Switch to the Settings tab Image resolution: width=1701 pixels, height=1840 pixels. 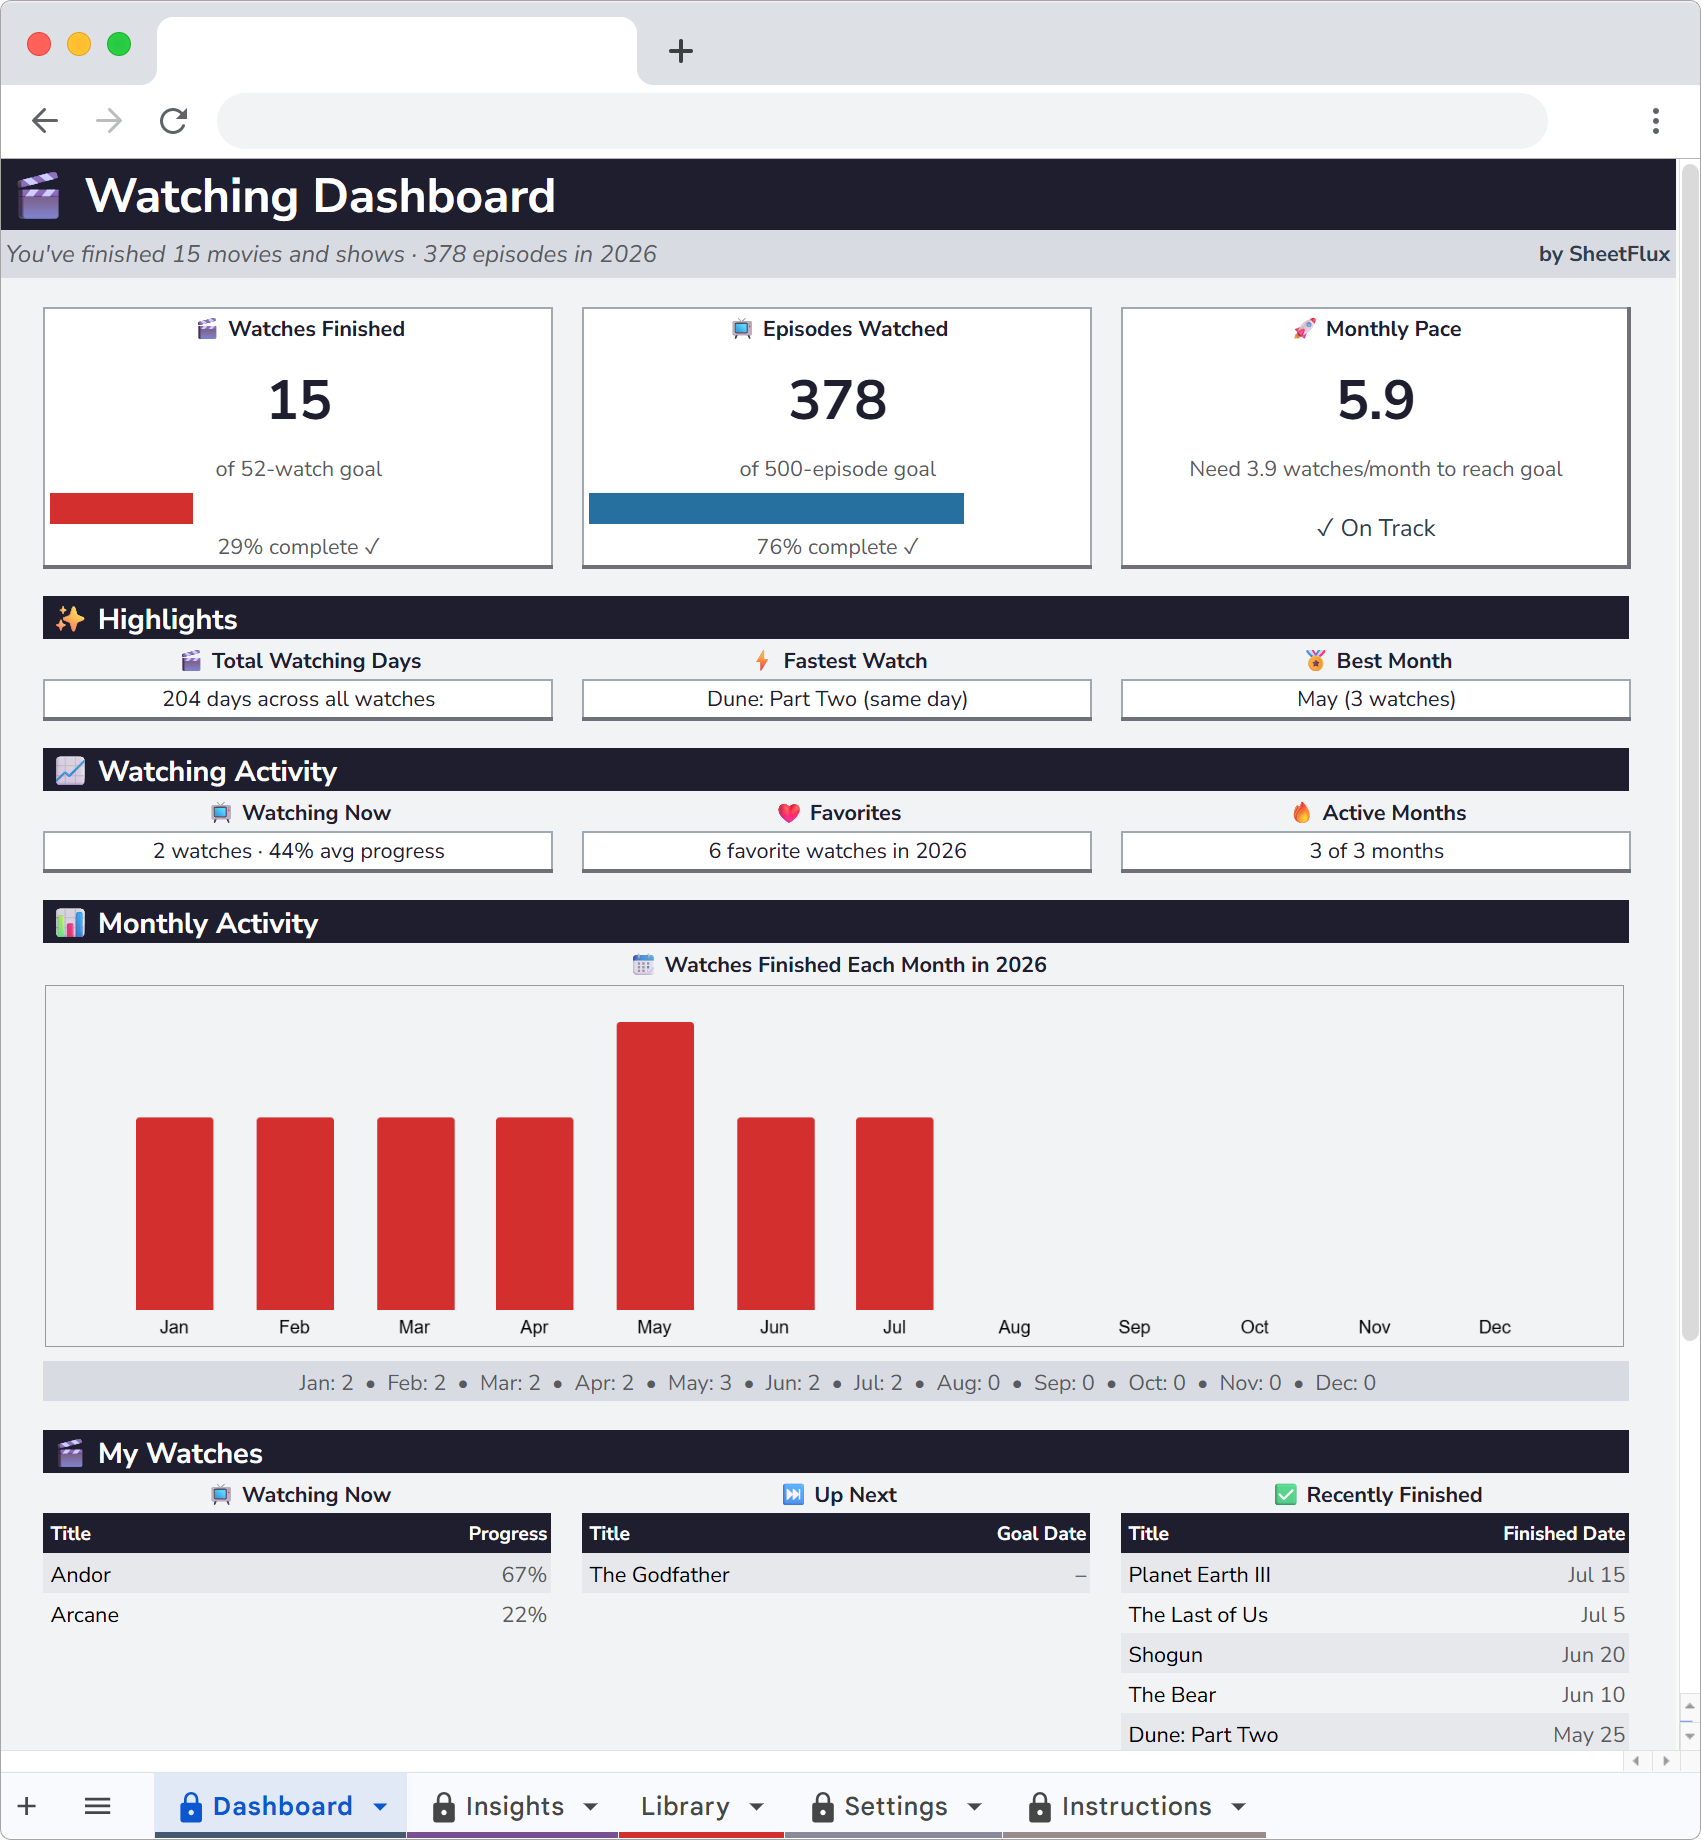[x=895, y=1806]
